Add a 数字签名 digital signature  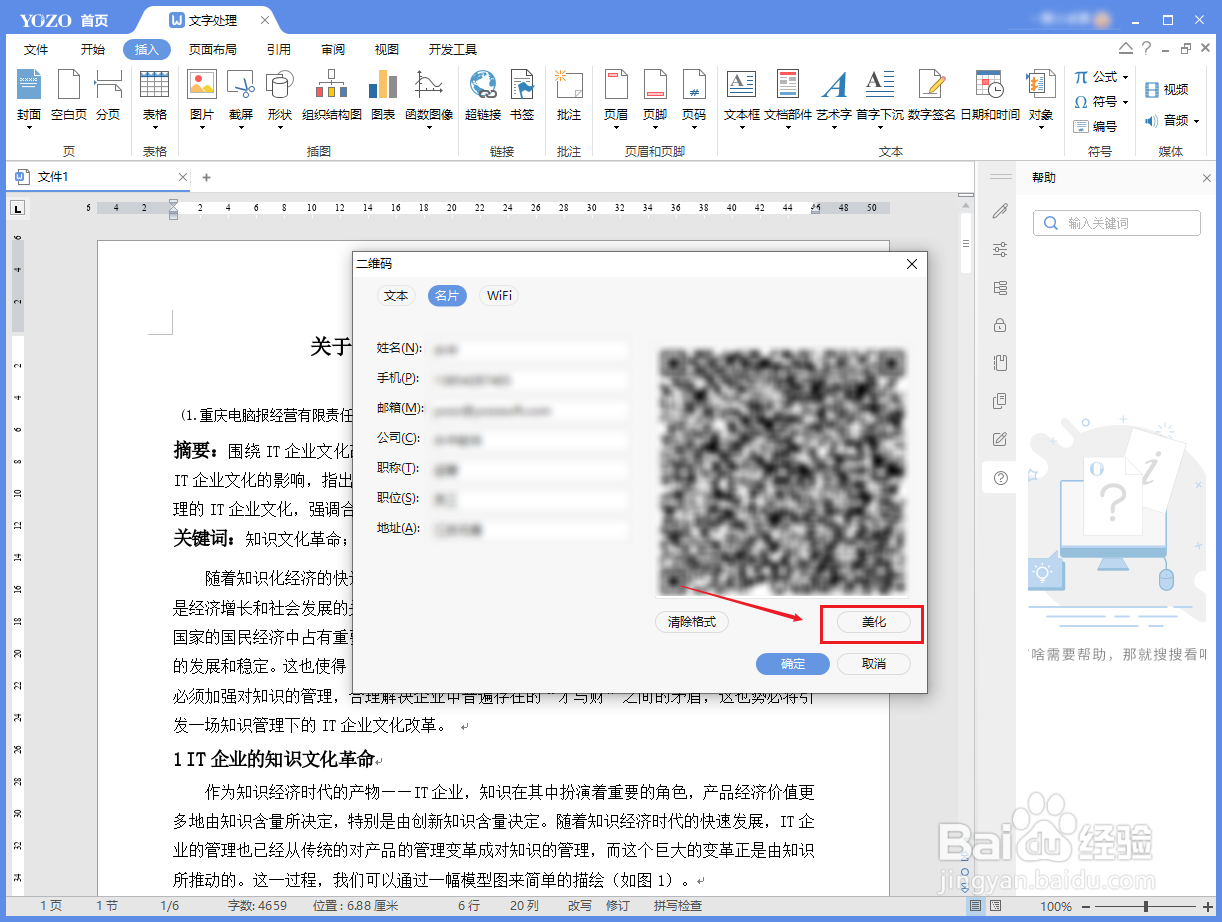coord(932,97)
